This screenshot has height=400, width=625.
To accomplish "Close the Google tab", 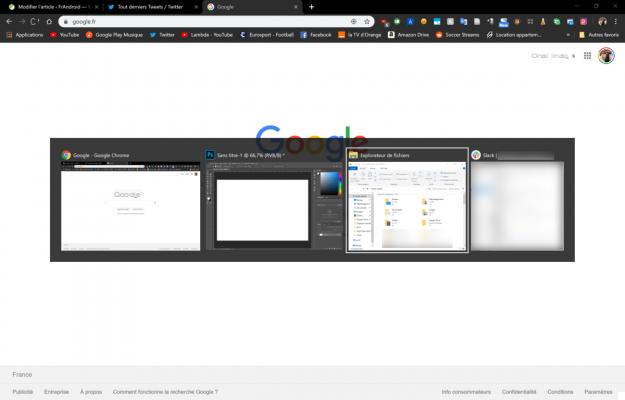I will (x=295, y=7).
